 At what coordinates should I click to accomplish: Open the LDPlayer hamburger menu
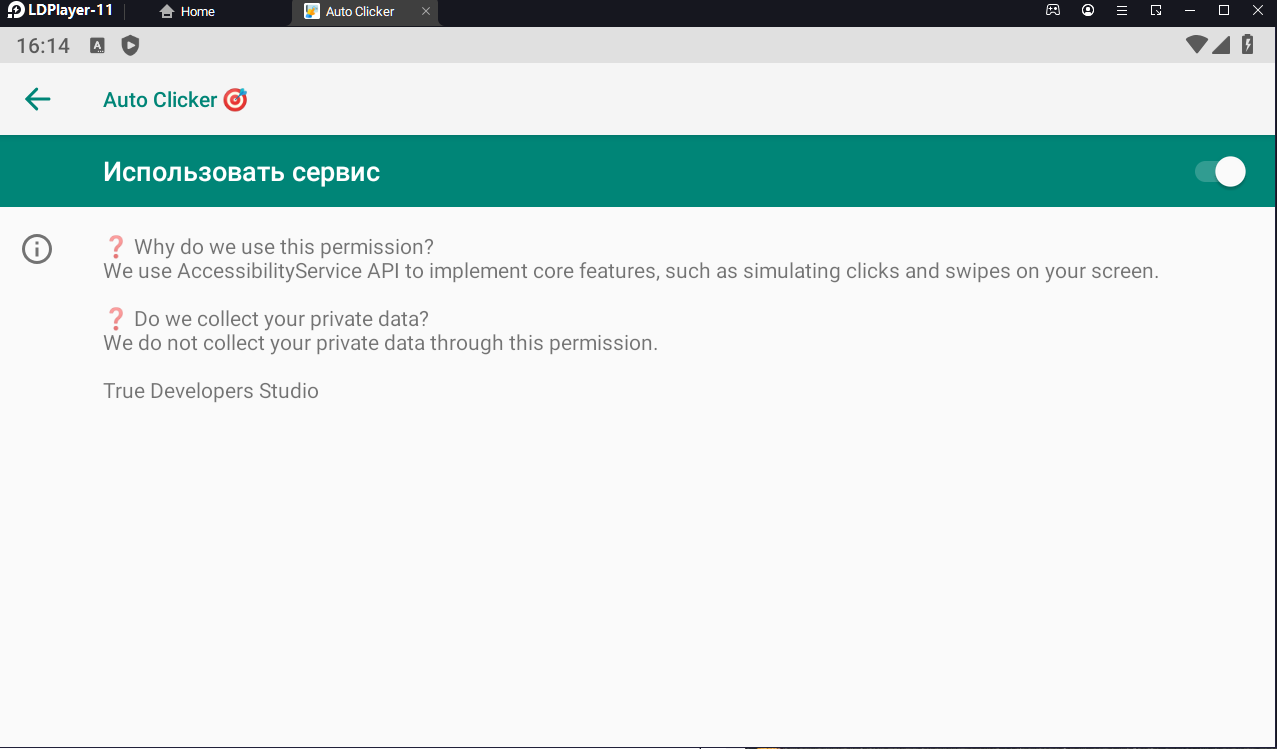(1122, 11)
